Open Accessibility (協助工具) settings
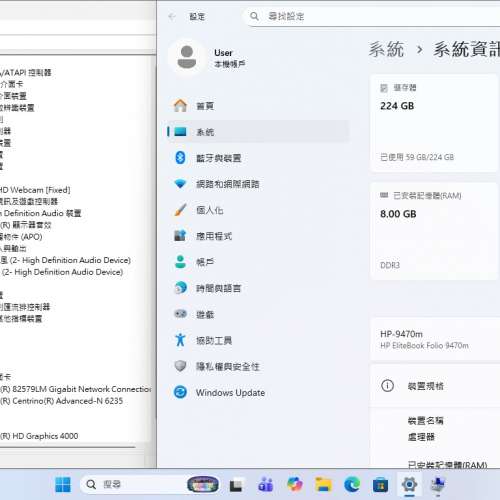Screen dimensions: 500x500 [x=258, y=340]
